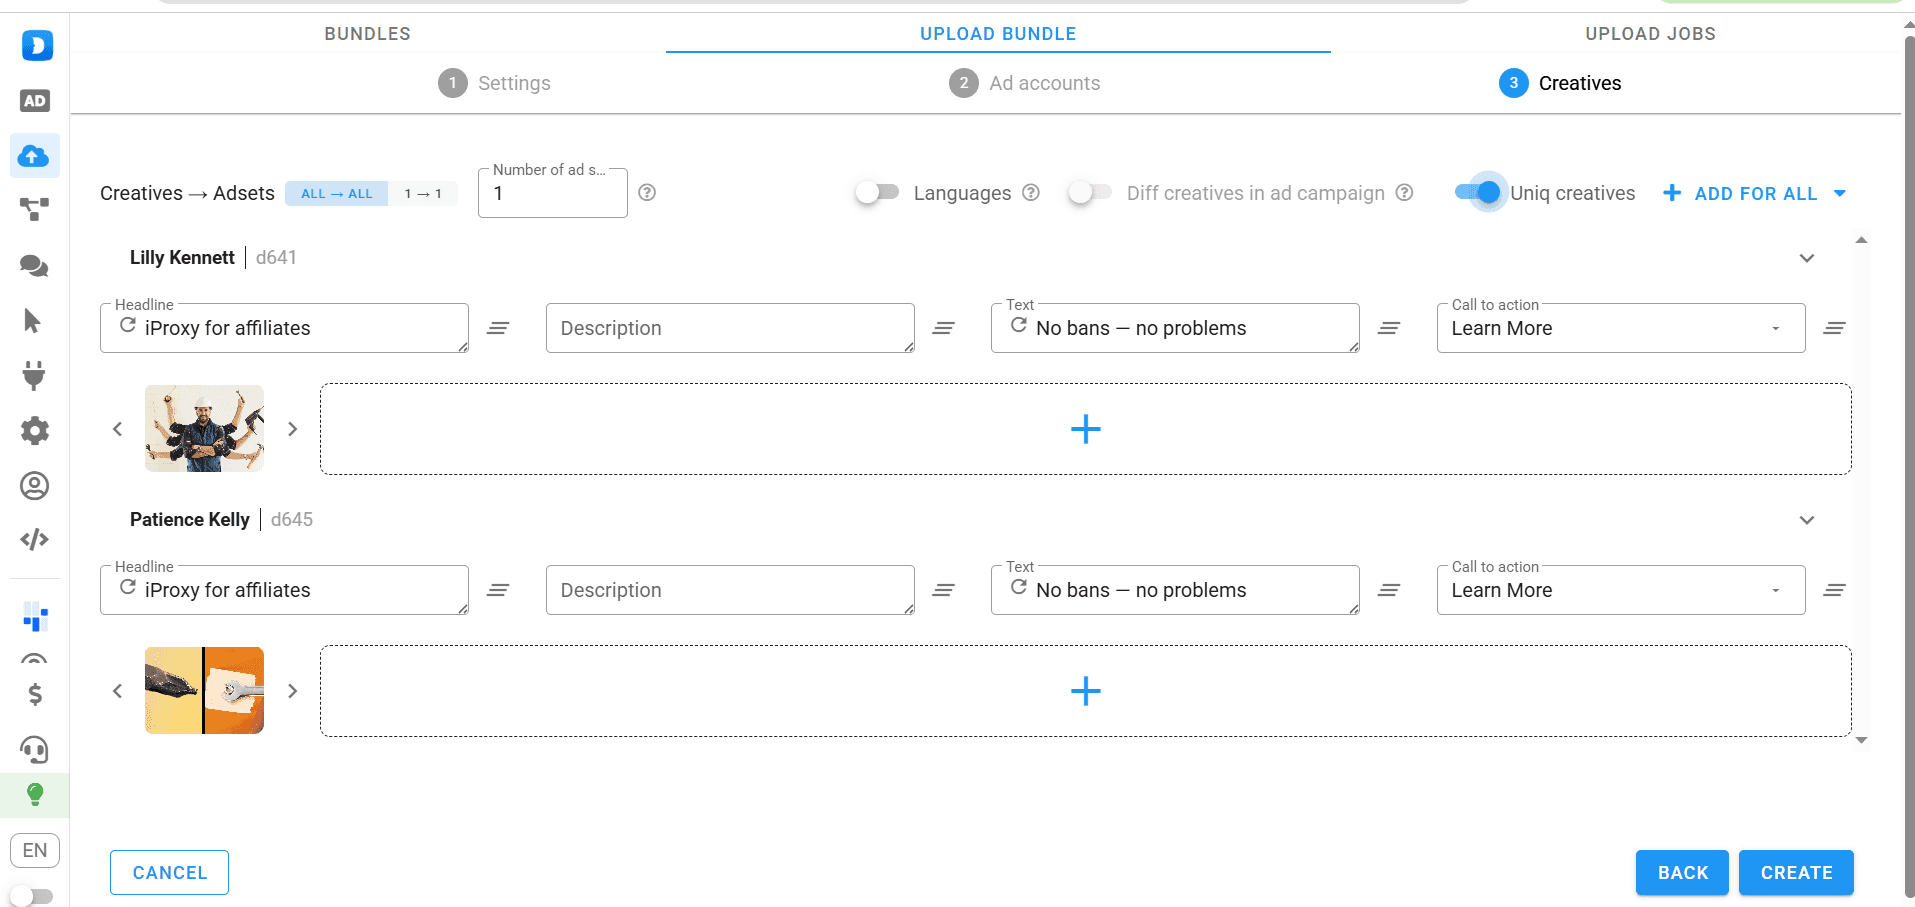Viewport: 1915px width, 907px height.
Task: Expand the ADD FOR ALL dropdown arrow
Action: (x=1840, y=193)
